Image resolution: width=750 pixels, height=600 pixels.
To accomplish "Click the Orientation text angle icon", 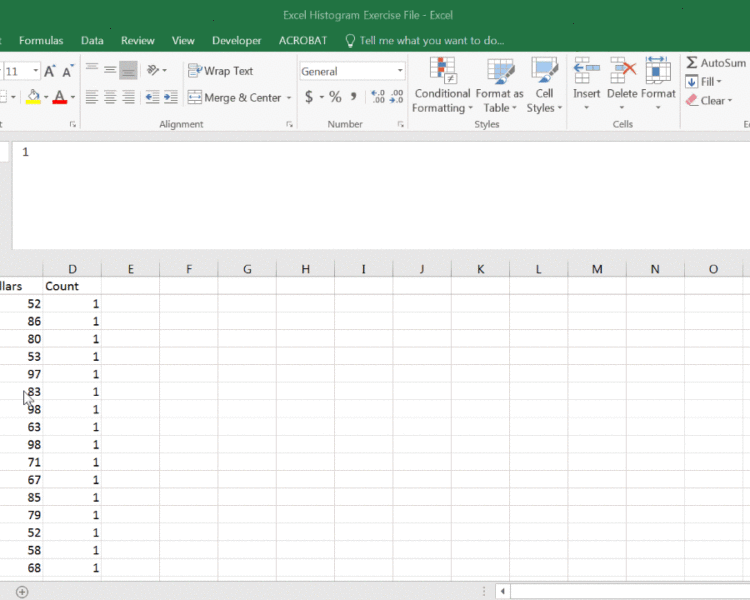I will (x=154, y=71).
